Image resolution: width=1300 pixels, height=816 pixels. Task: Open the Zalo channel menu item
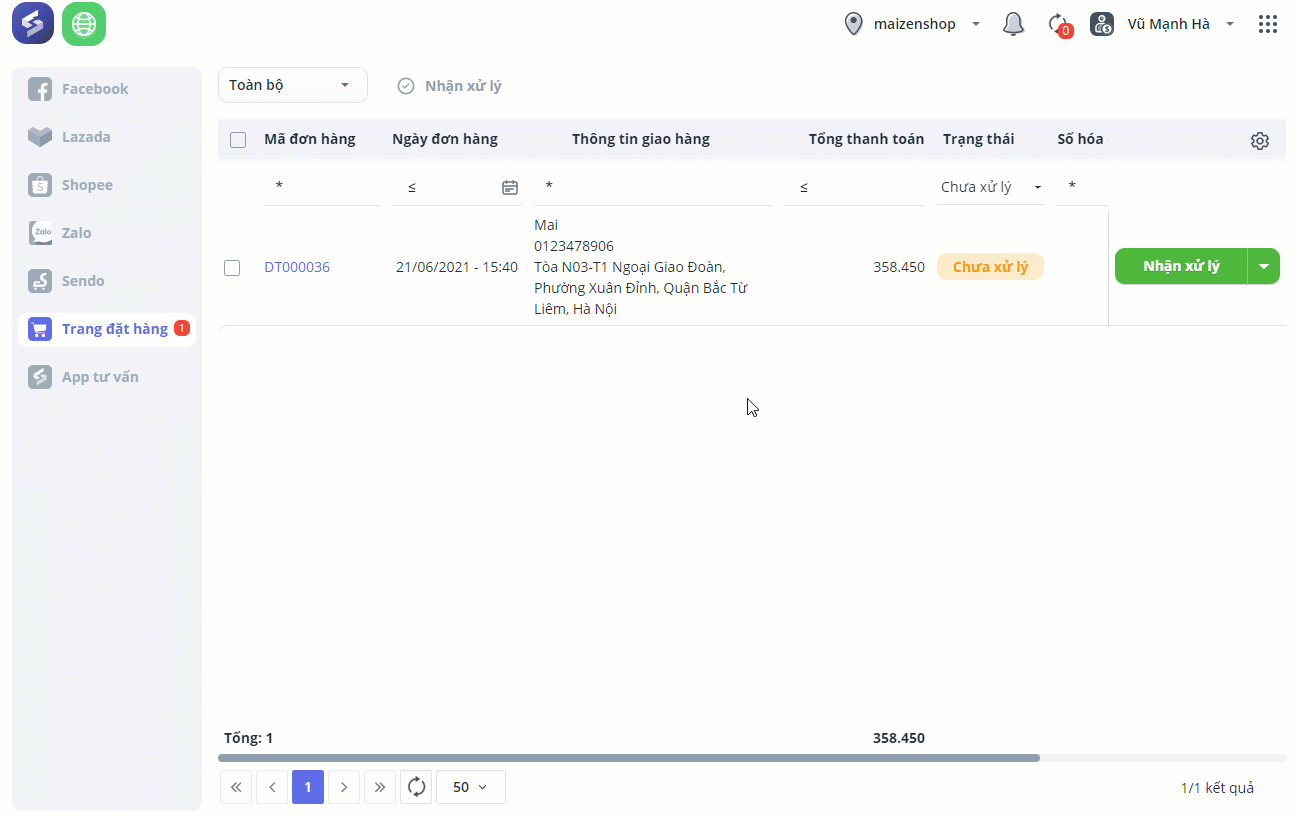107,233
